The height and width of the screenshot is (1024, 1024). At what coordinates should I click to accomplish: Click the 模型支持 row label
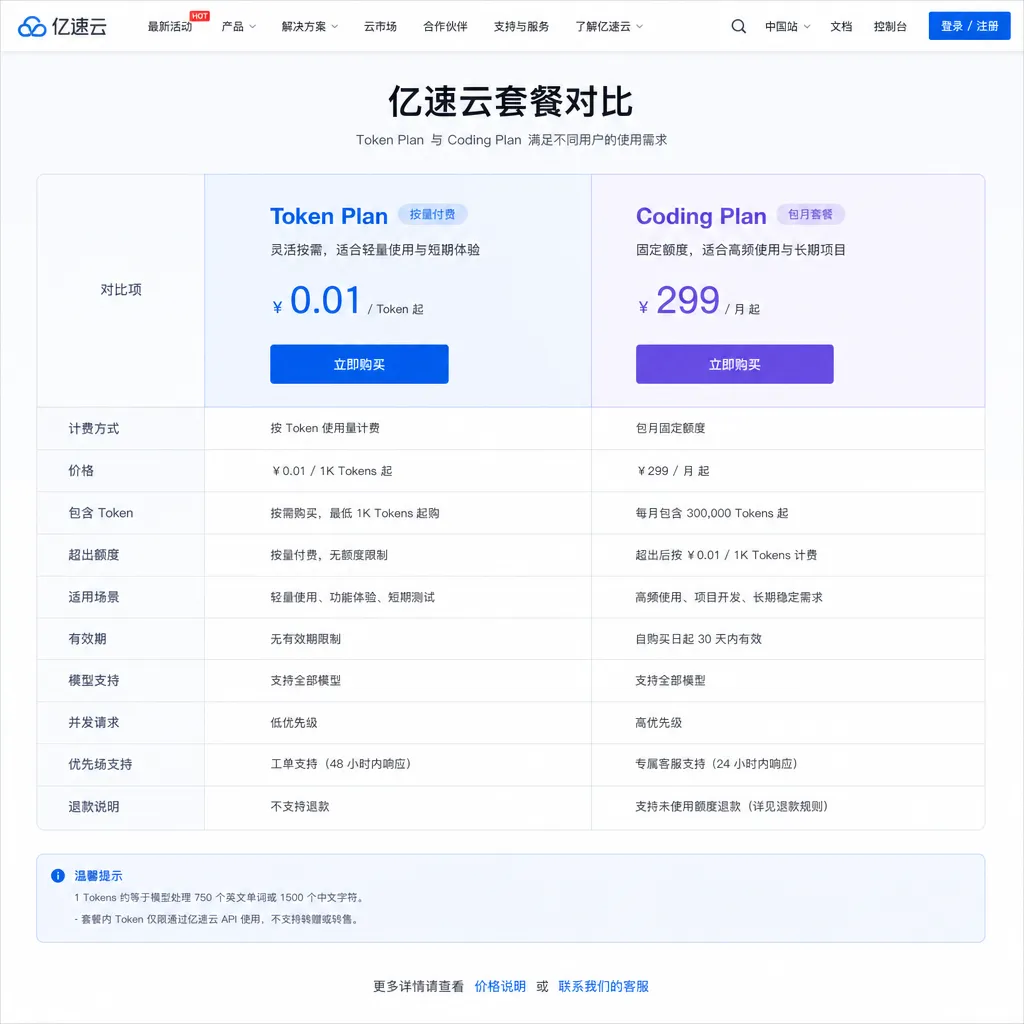click(x=93, y=680)
